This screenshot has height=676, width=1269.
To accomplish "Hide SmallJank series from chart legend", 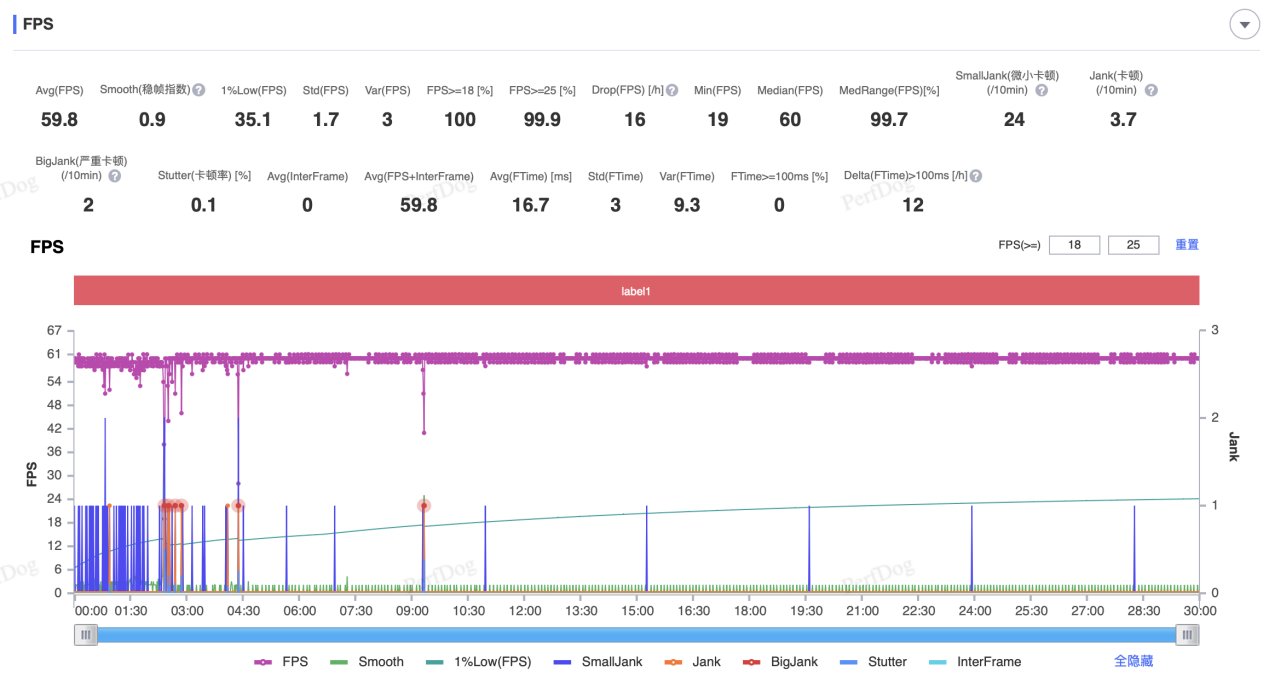I will (598, 661).
